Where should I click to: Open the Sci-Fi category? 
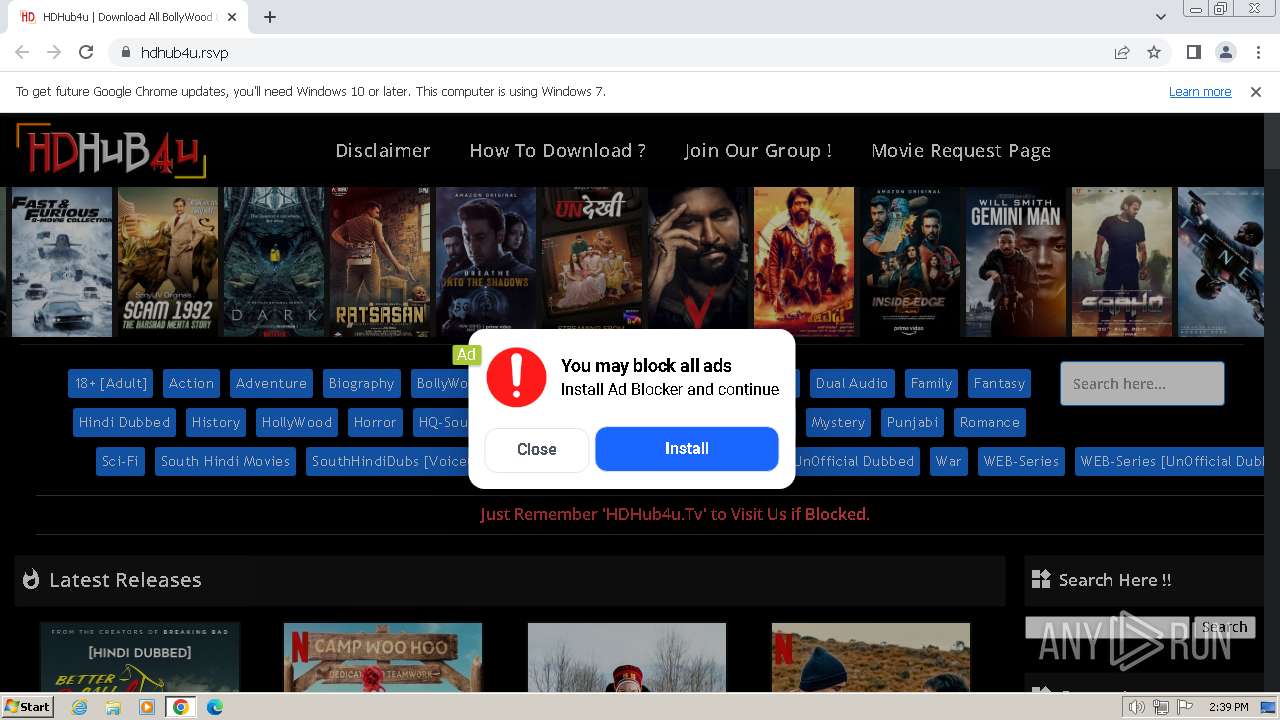120,461
